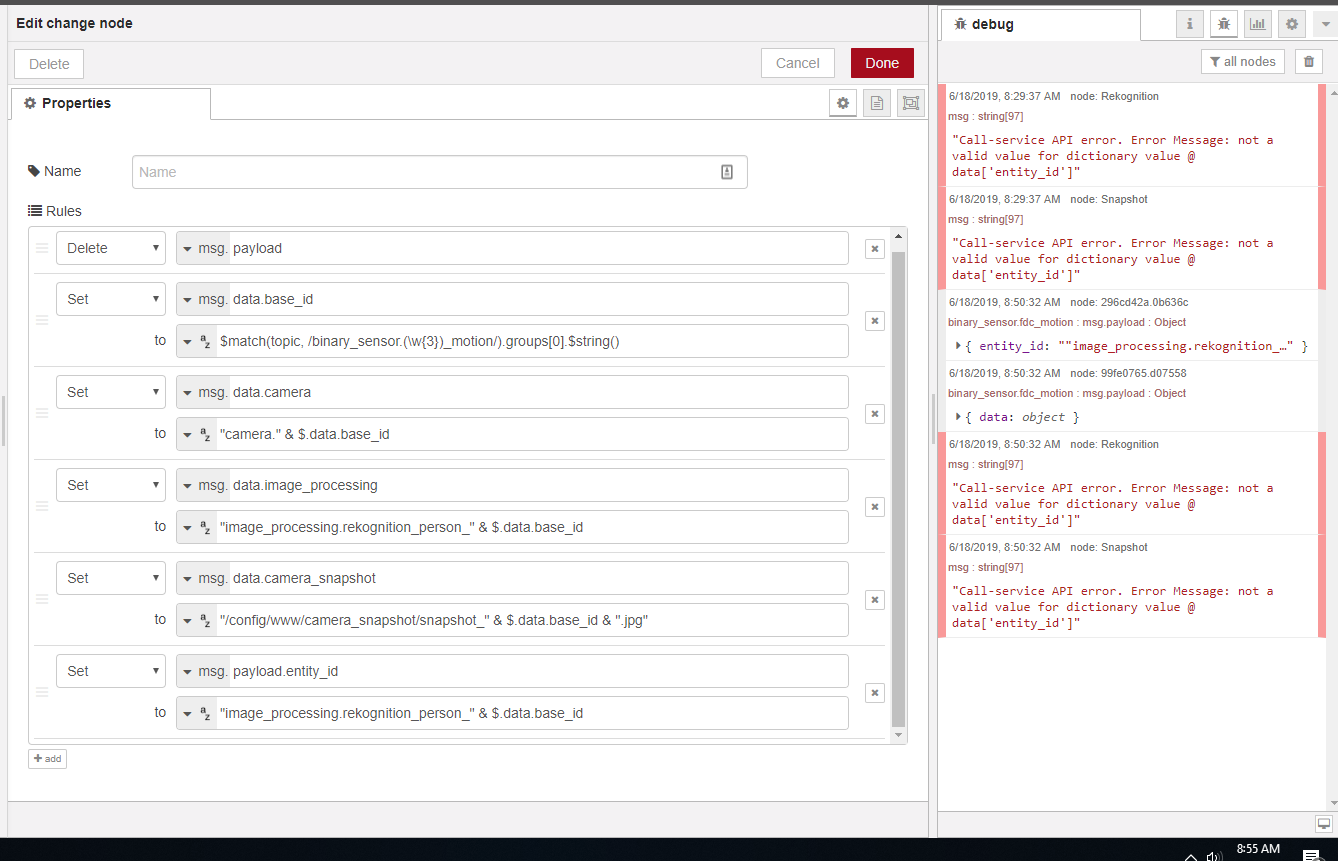The width and height of the screenshot is (1338, 861).
Task: Open the debug bug sidebar tab icon
Action: click(x=1224, y=24)
